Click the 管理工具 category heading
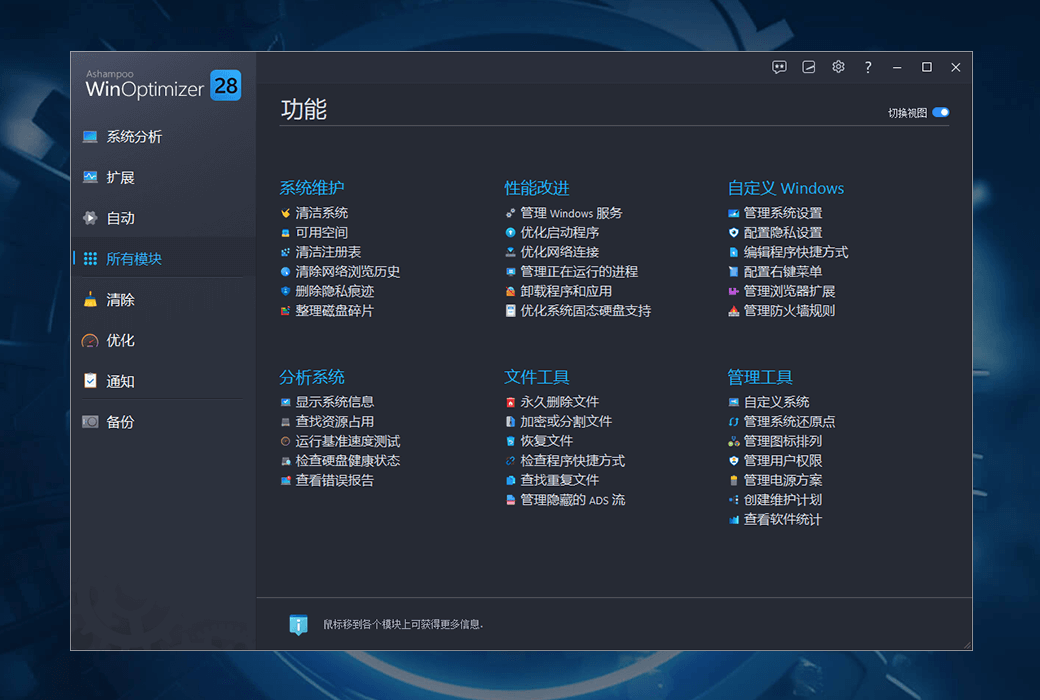The image size is (1040, 700). coord(760,377)
